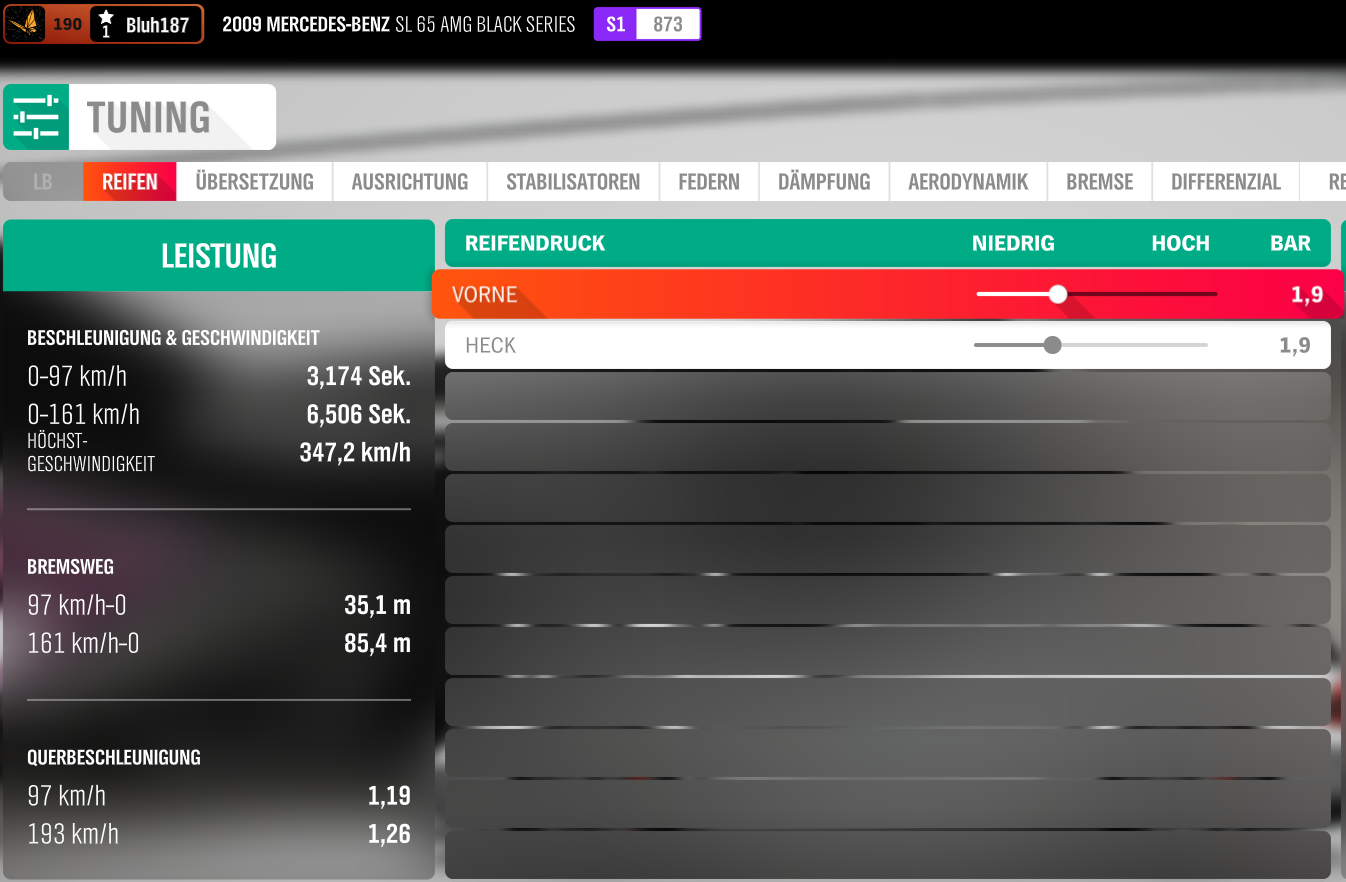Select the HECK tire pressure row
Screen dimensions: 1346x882
click(x=888, y=345)
